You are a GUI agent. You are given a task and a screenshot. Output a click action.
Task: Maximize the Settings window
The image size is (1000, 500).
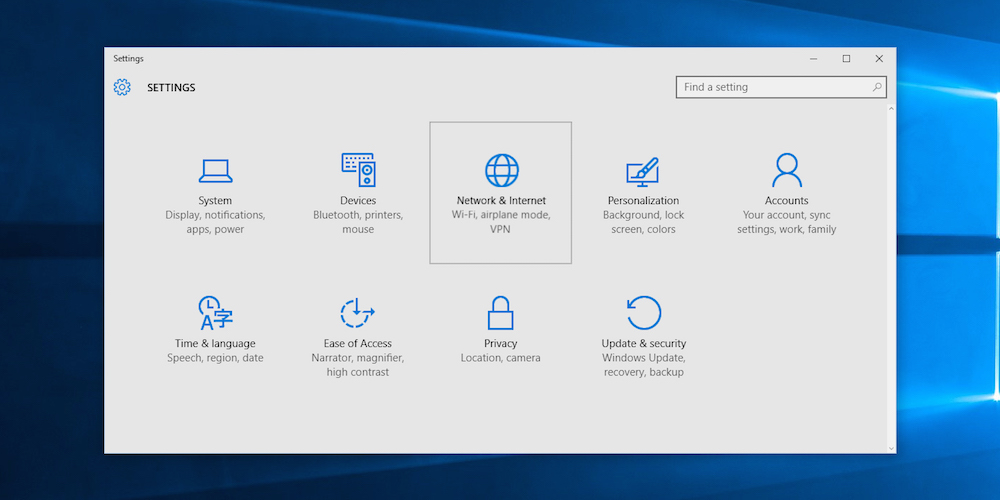click(x=846, y=59)
